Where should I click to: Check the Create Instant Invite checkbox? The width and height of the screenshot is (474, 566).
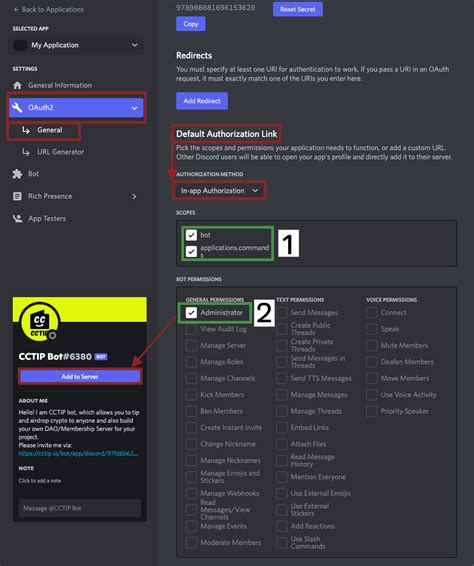click(x=191, y=428)
